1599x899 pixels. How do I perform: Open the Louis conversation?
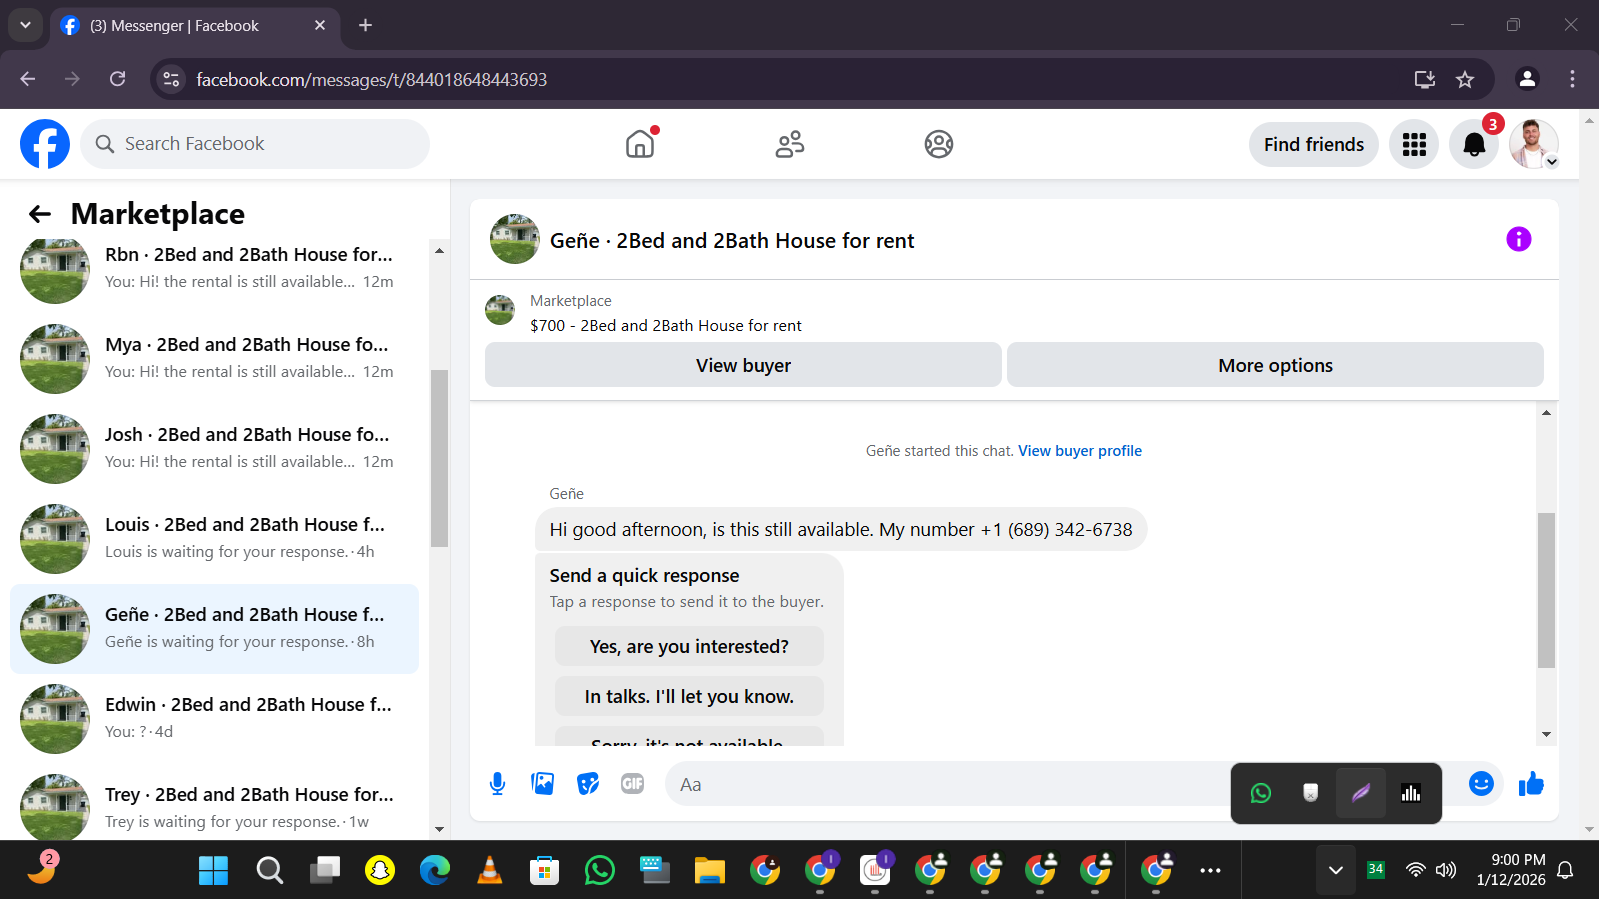(214, 538)
